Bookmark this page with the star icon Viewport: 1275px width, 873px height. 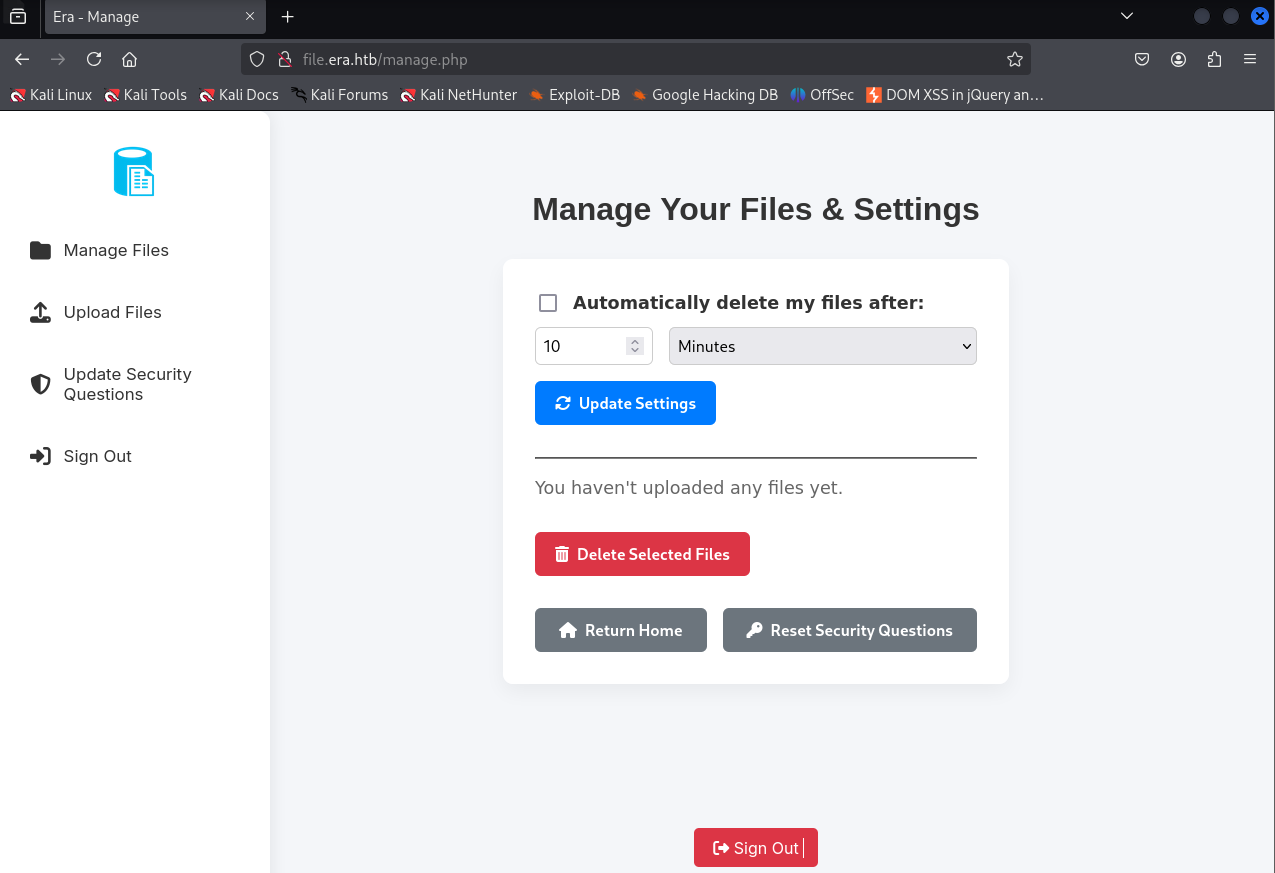pyautogui.click(x=1014, y=59)
